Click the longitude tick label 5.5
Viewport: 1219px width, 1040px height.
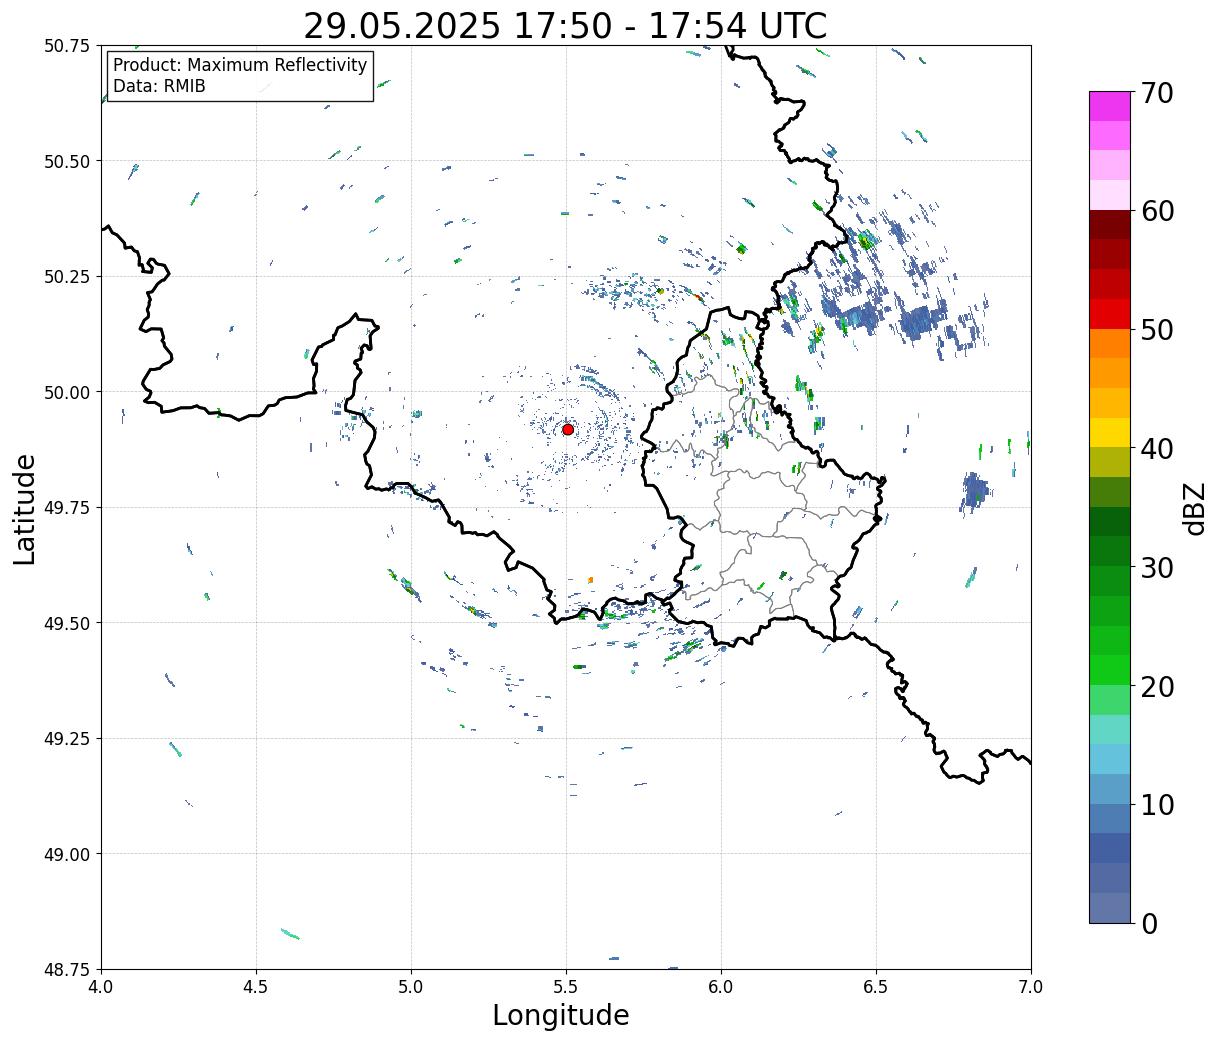pos(566,986)
